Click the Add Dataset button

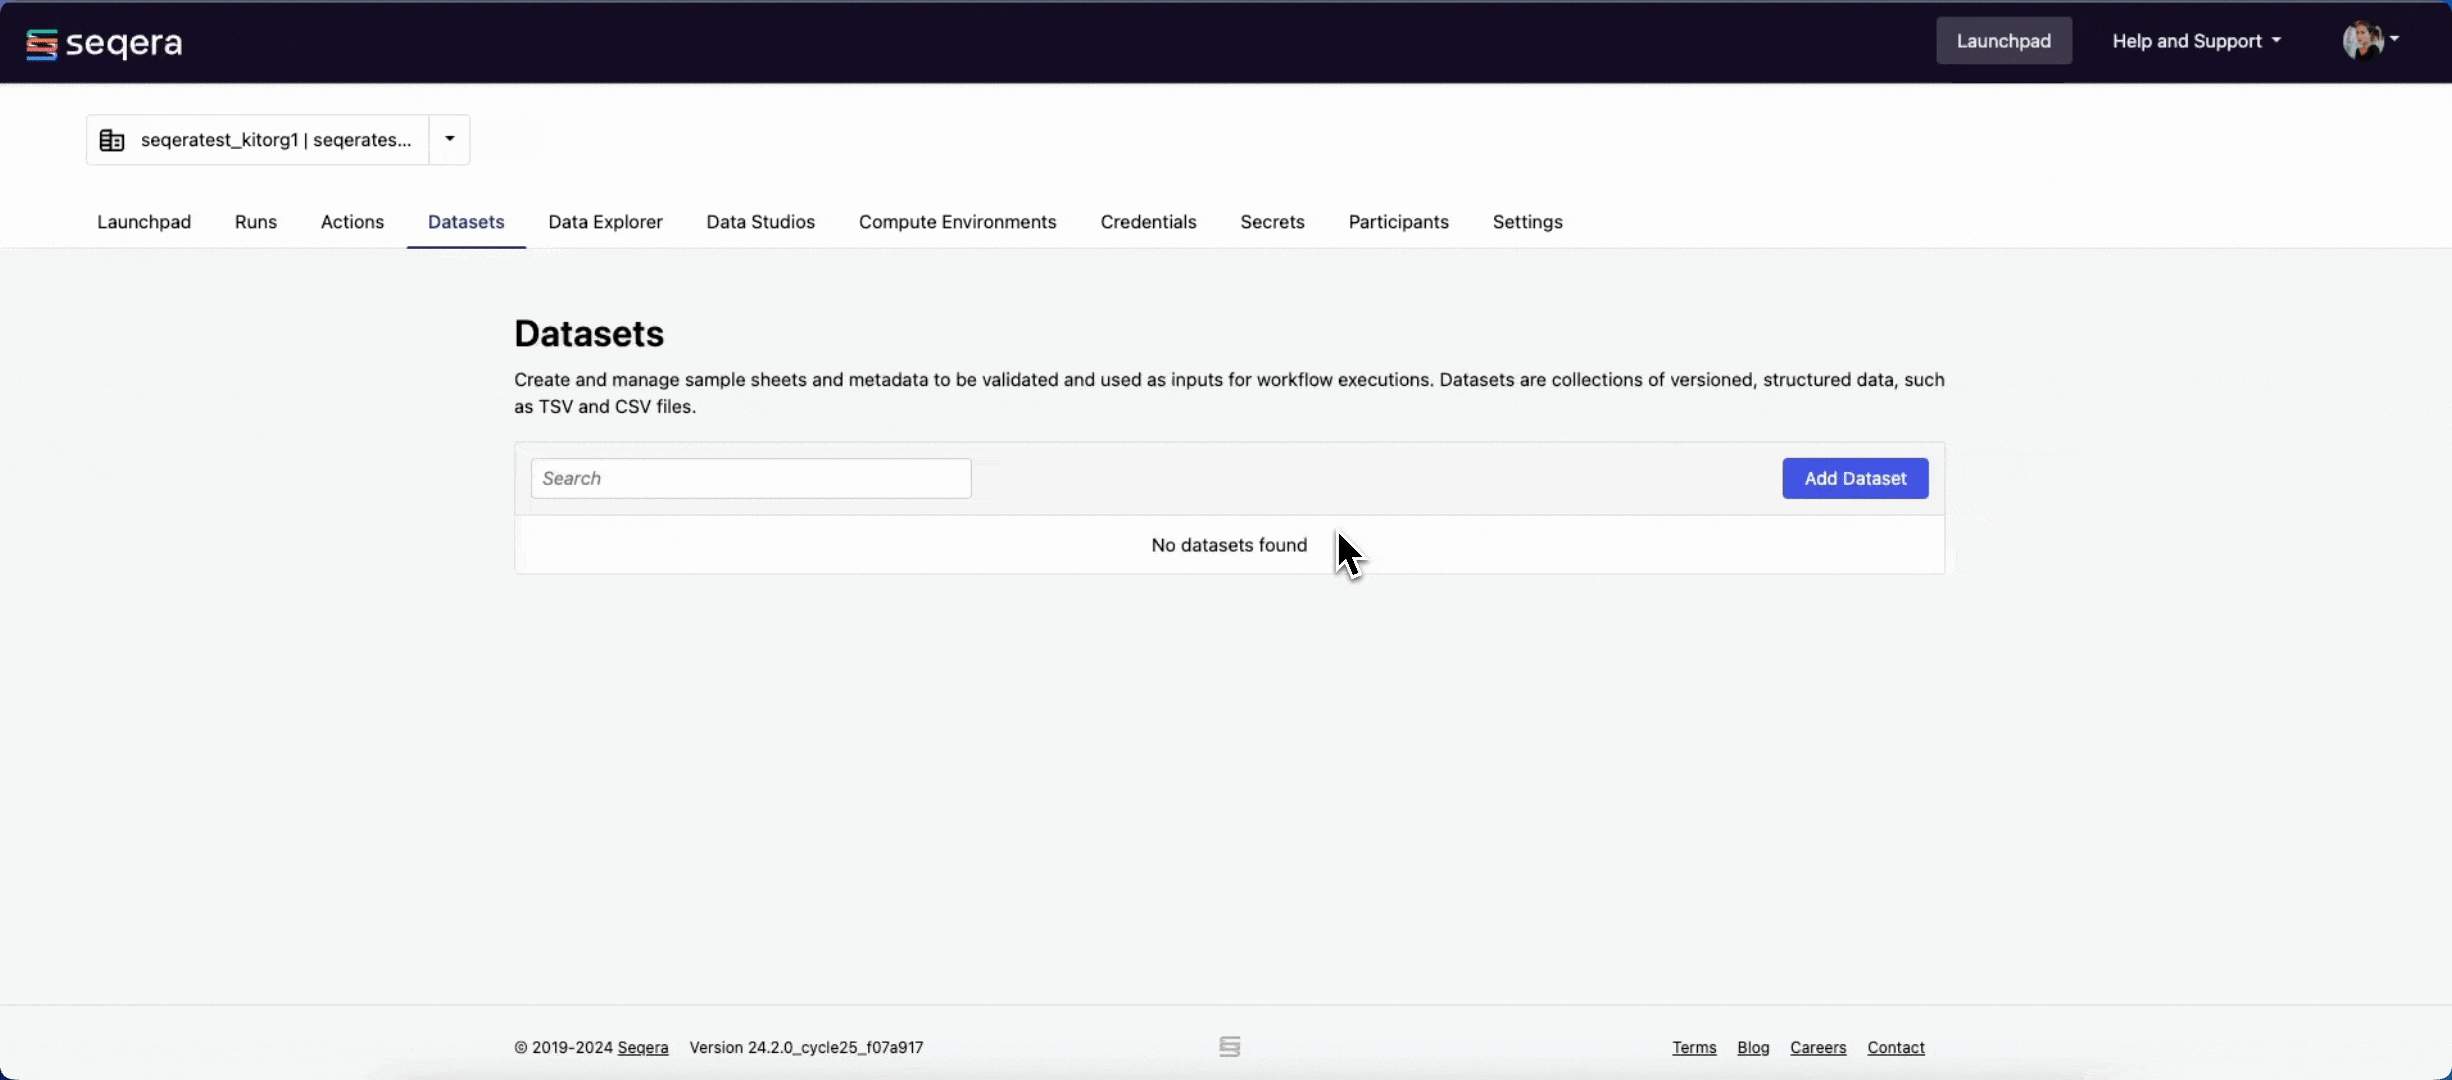[x=1854, y=478]
